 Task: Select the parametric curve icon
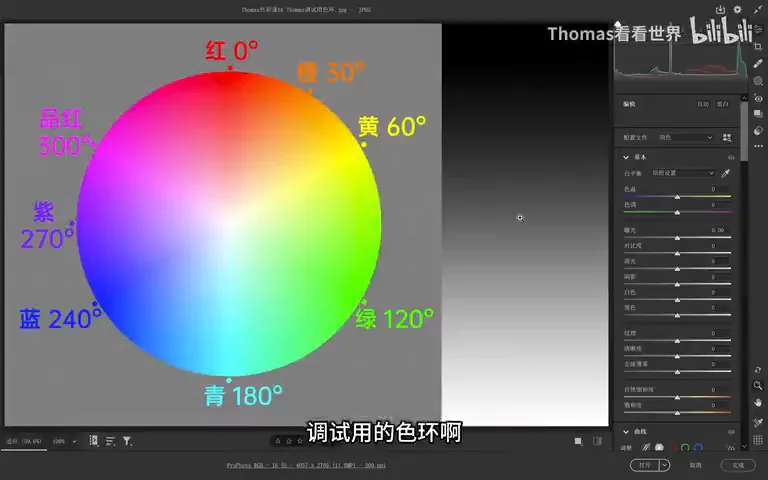point(646,447)
